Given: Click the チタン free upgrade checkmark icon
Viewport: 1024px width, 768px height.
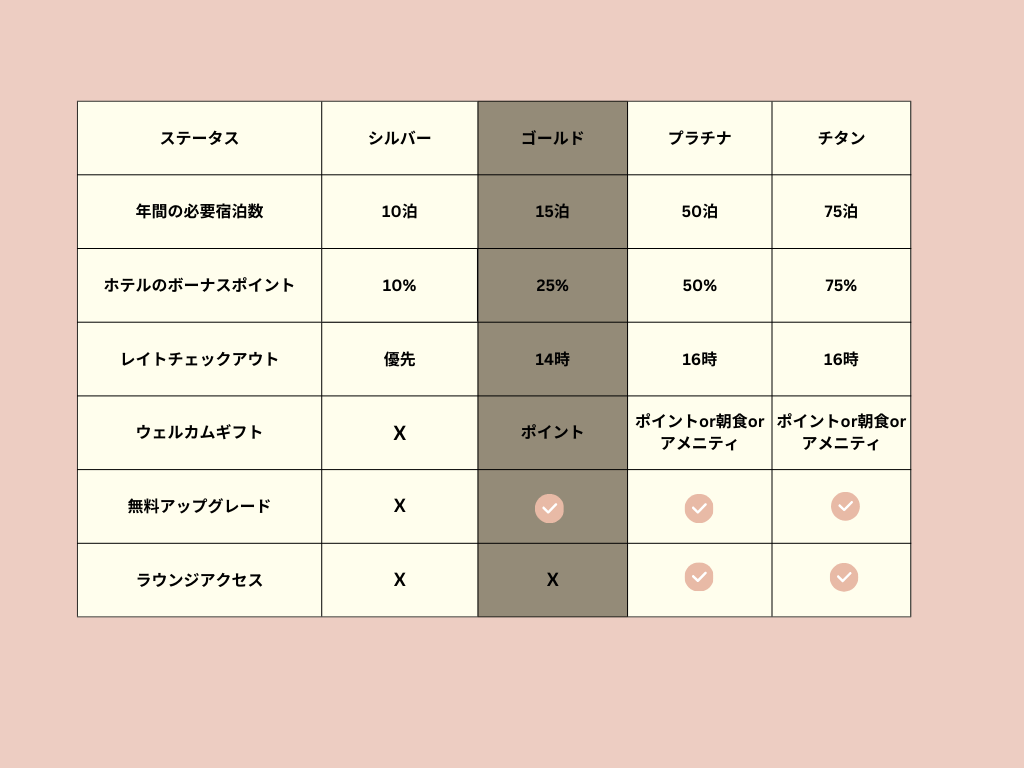Looking at the screenshot, I should coord(845,506).
